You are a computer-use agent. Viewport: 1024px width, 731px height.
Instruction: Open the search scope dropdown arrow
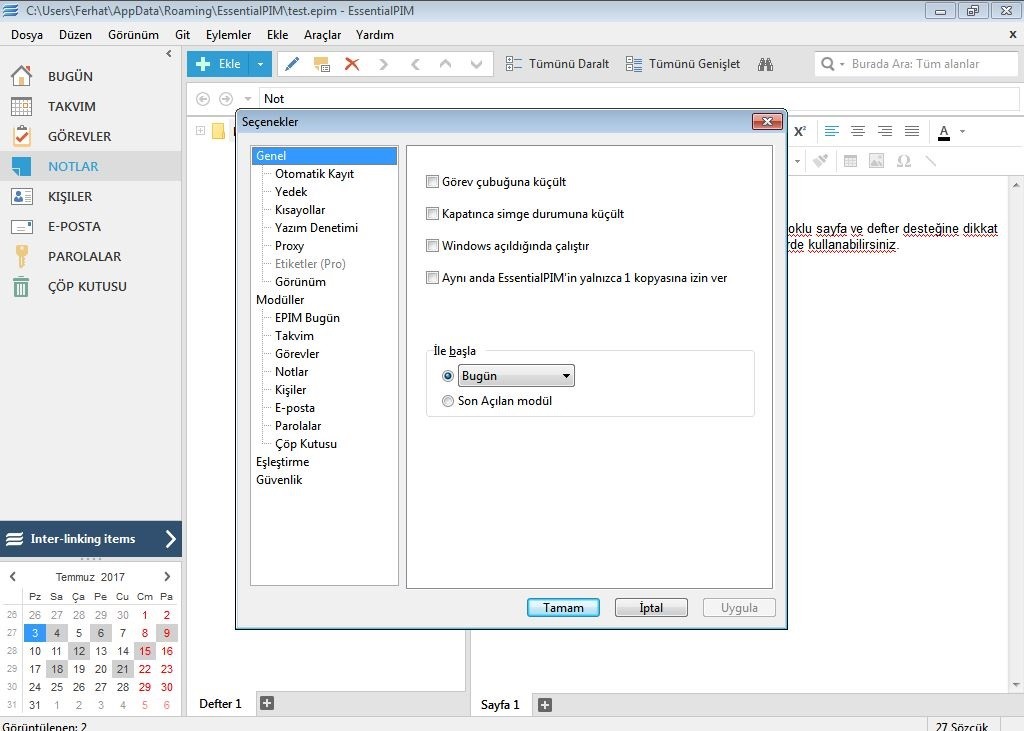842,64
